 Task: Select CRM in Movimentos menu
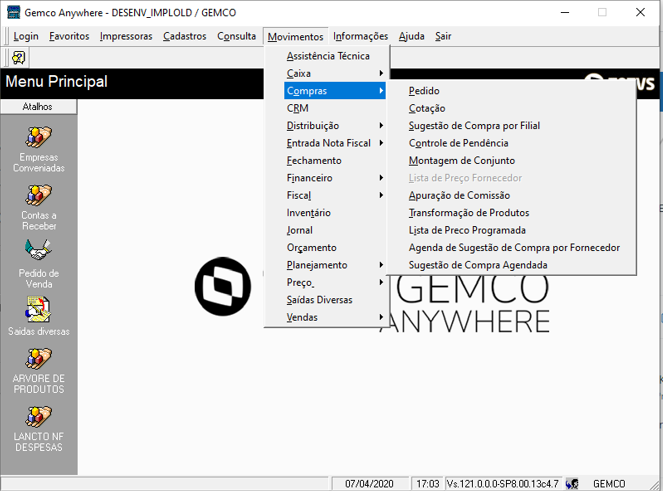tap(335, 108)
